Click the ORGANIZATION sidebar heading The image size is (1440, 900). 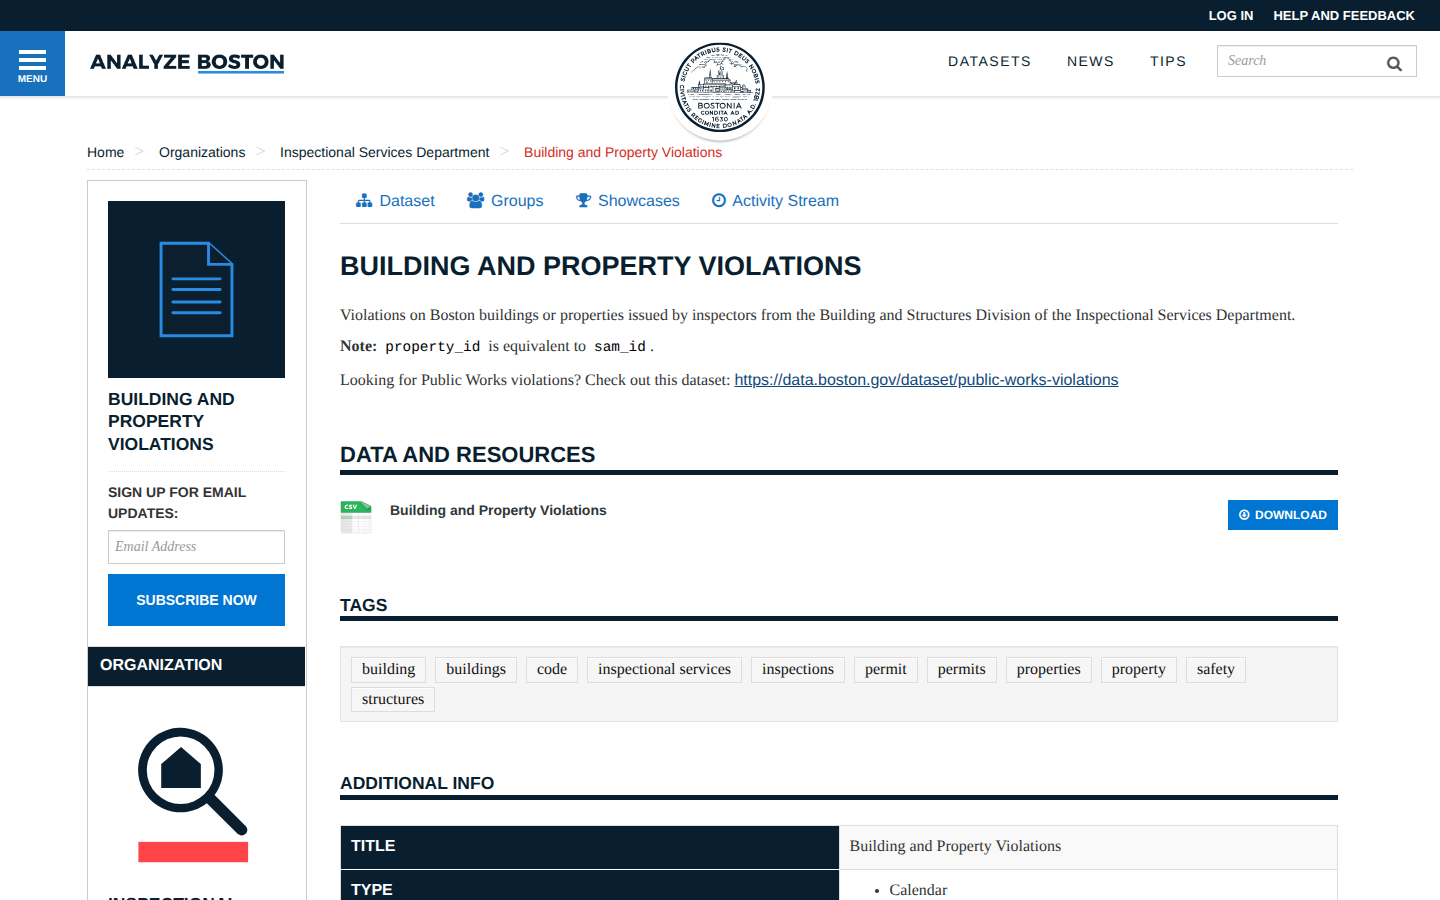click(196, 666)
